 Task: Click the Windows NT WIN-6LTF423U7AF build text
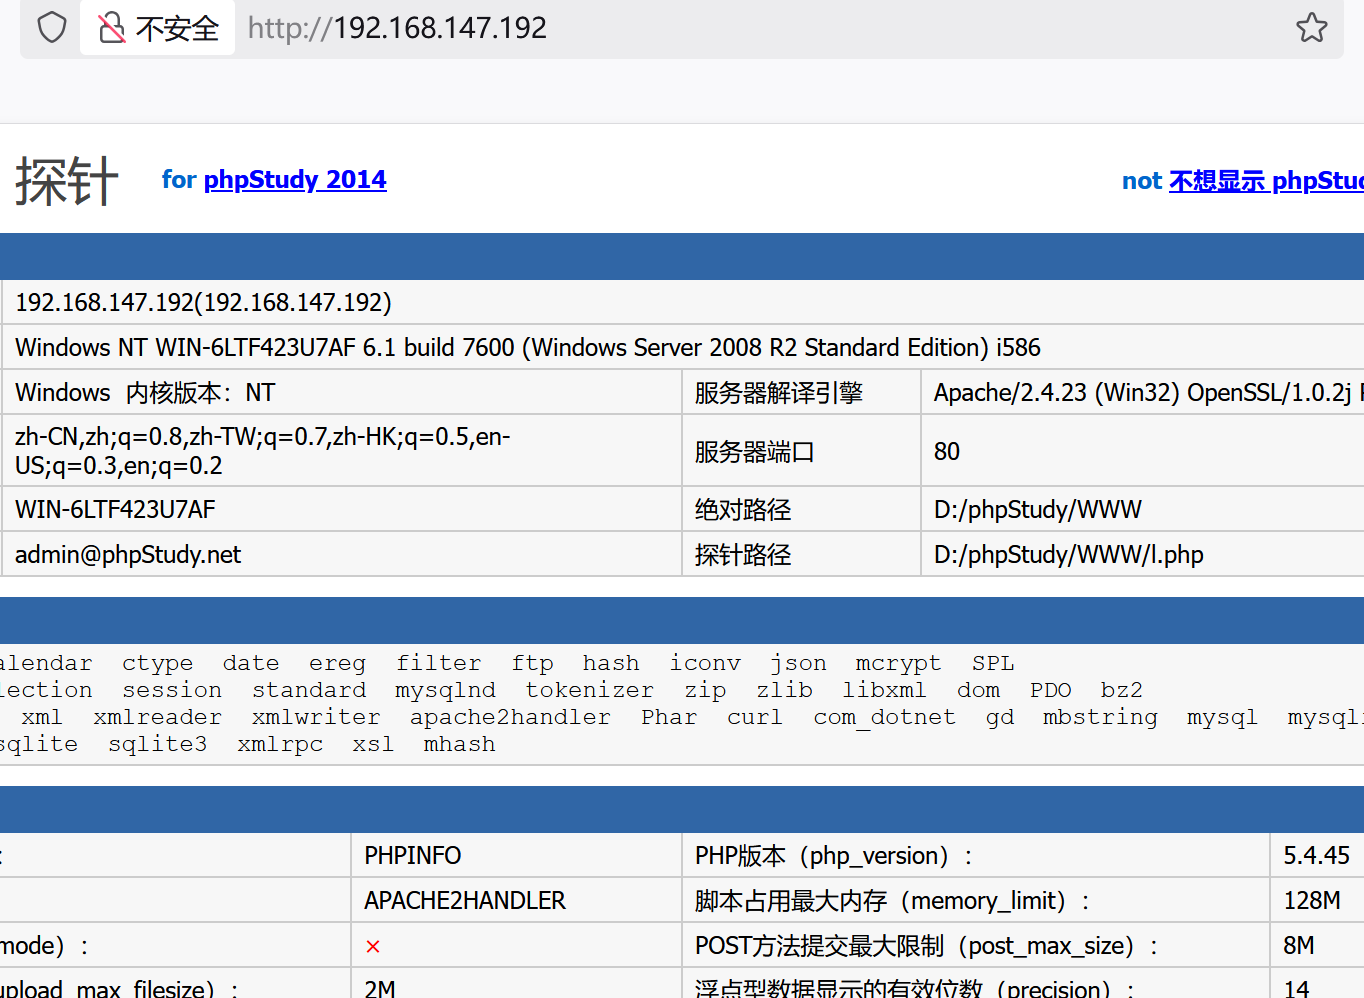(x=528, y=347)
